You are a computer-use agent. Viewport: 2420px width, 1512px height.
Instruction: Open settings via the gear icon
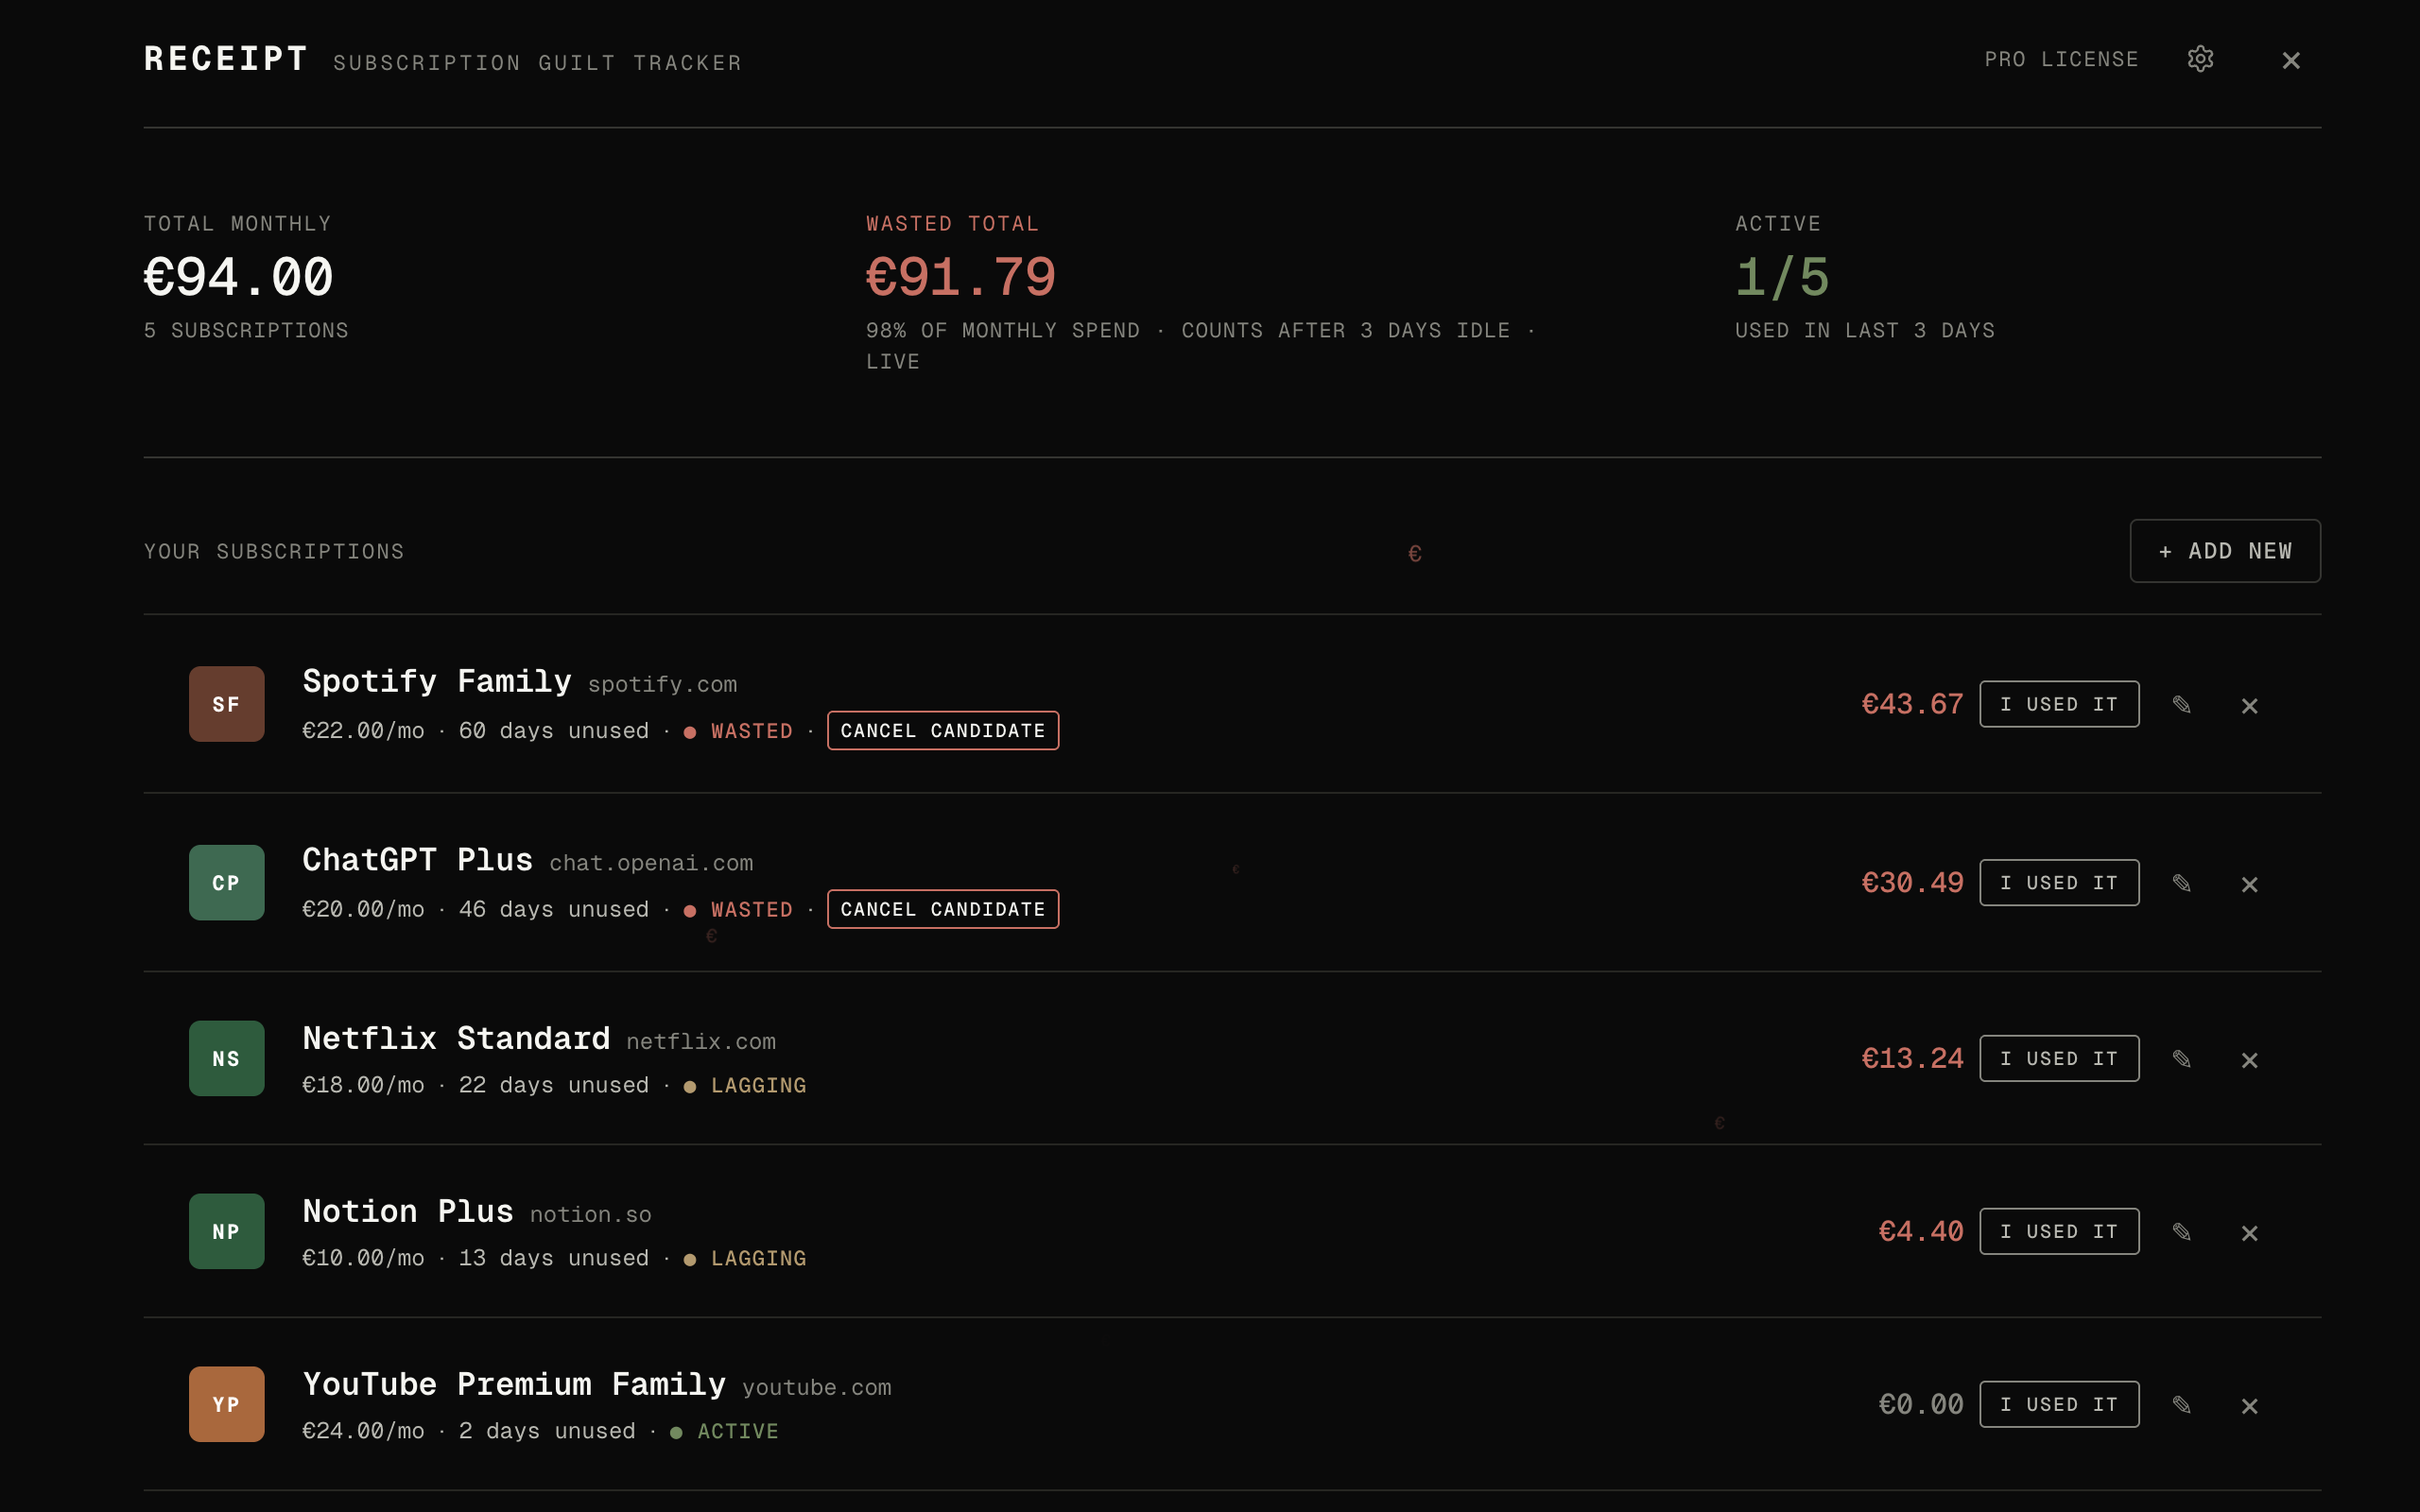click(2200, 59)
